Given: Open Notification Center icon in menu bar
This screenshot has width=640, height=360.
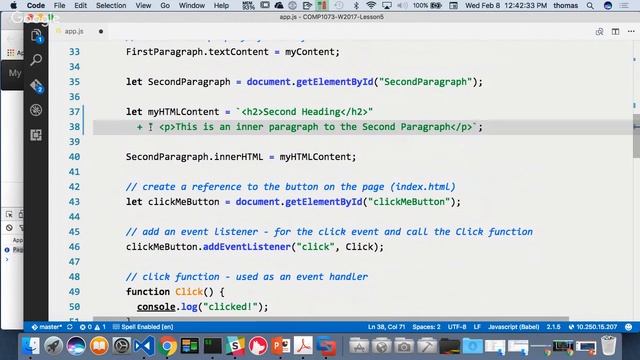Looking at the screenshot, I should 624,5.
